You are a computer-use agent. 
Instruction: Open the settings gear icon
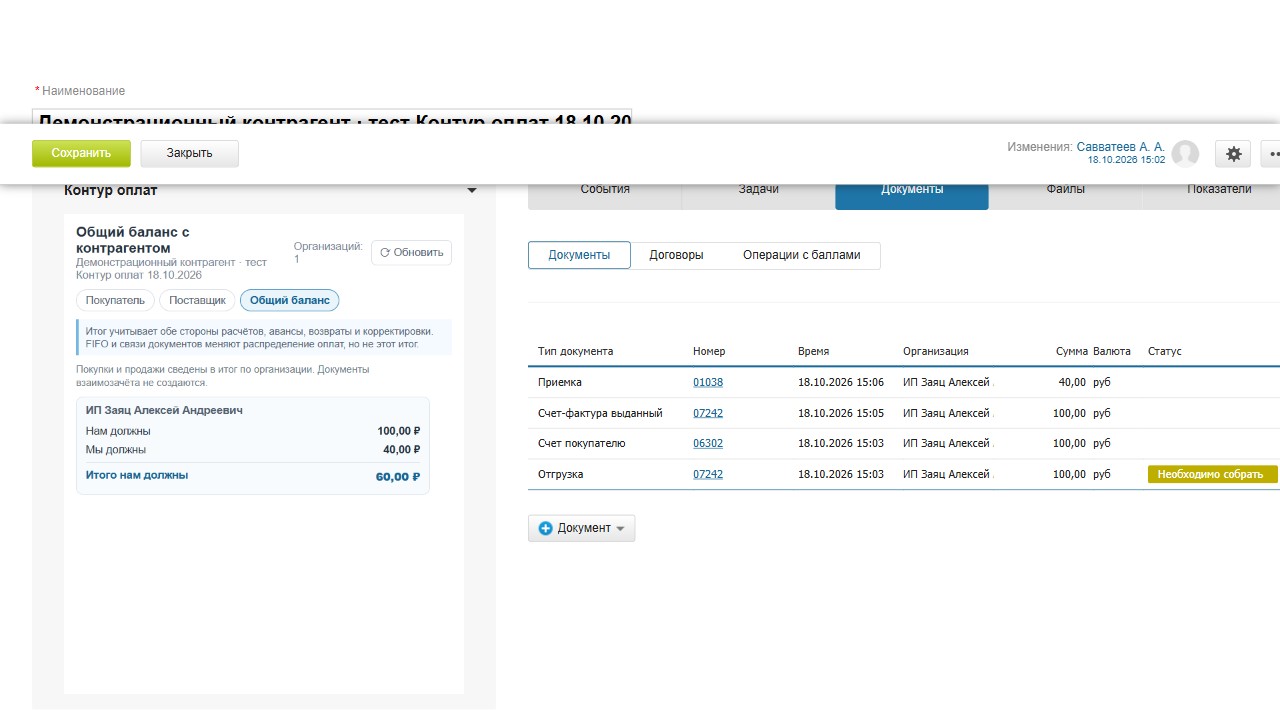(1234, 154)
